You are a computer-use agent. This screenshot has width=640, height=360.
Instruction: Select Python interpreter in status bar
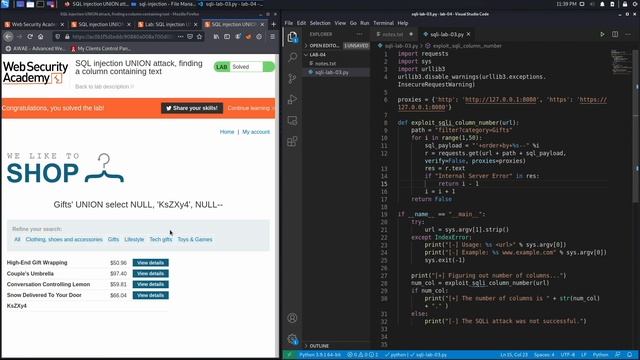pos(320,355)
